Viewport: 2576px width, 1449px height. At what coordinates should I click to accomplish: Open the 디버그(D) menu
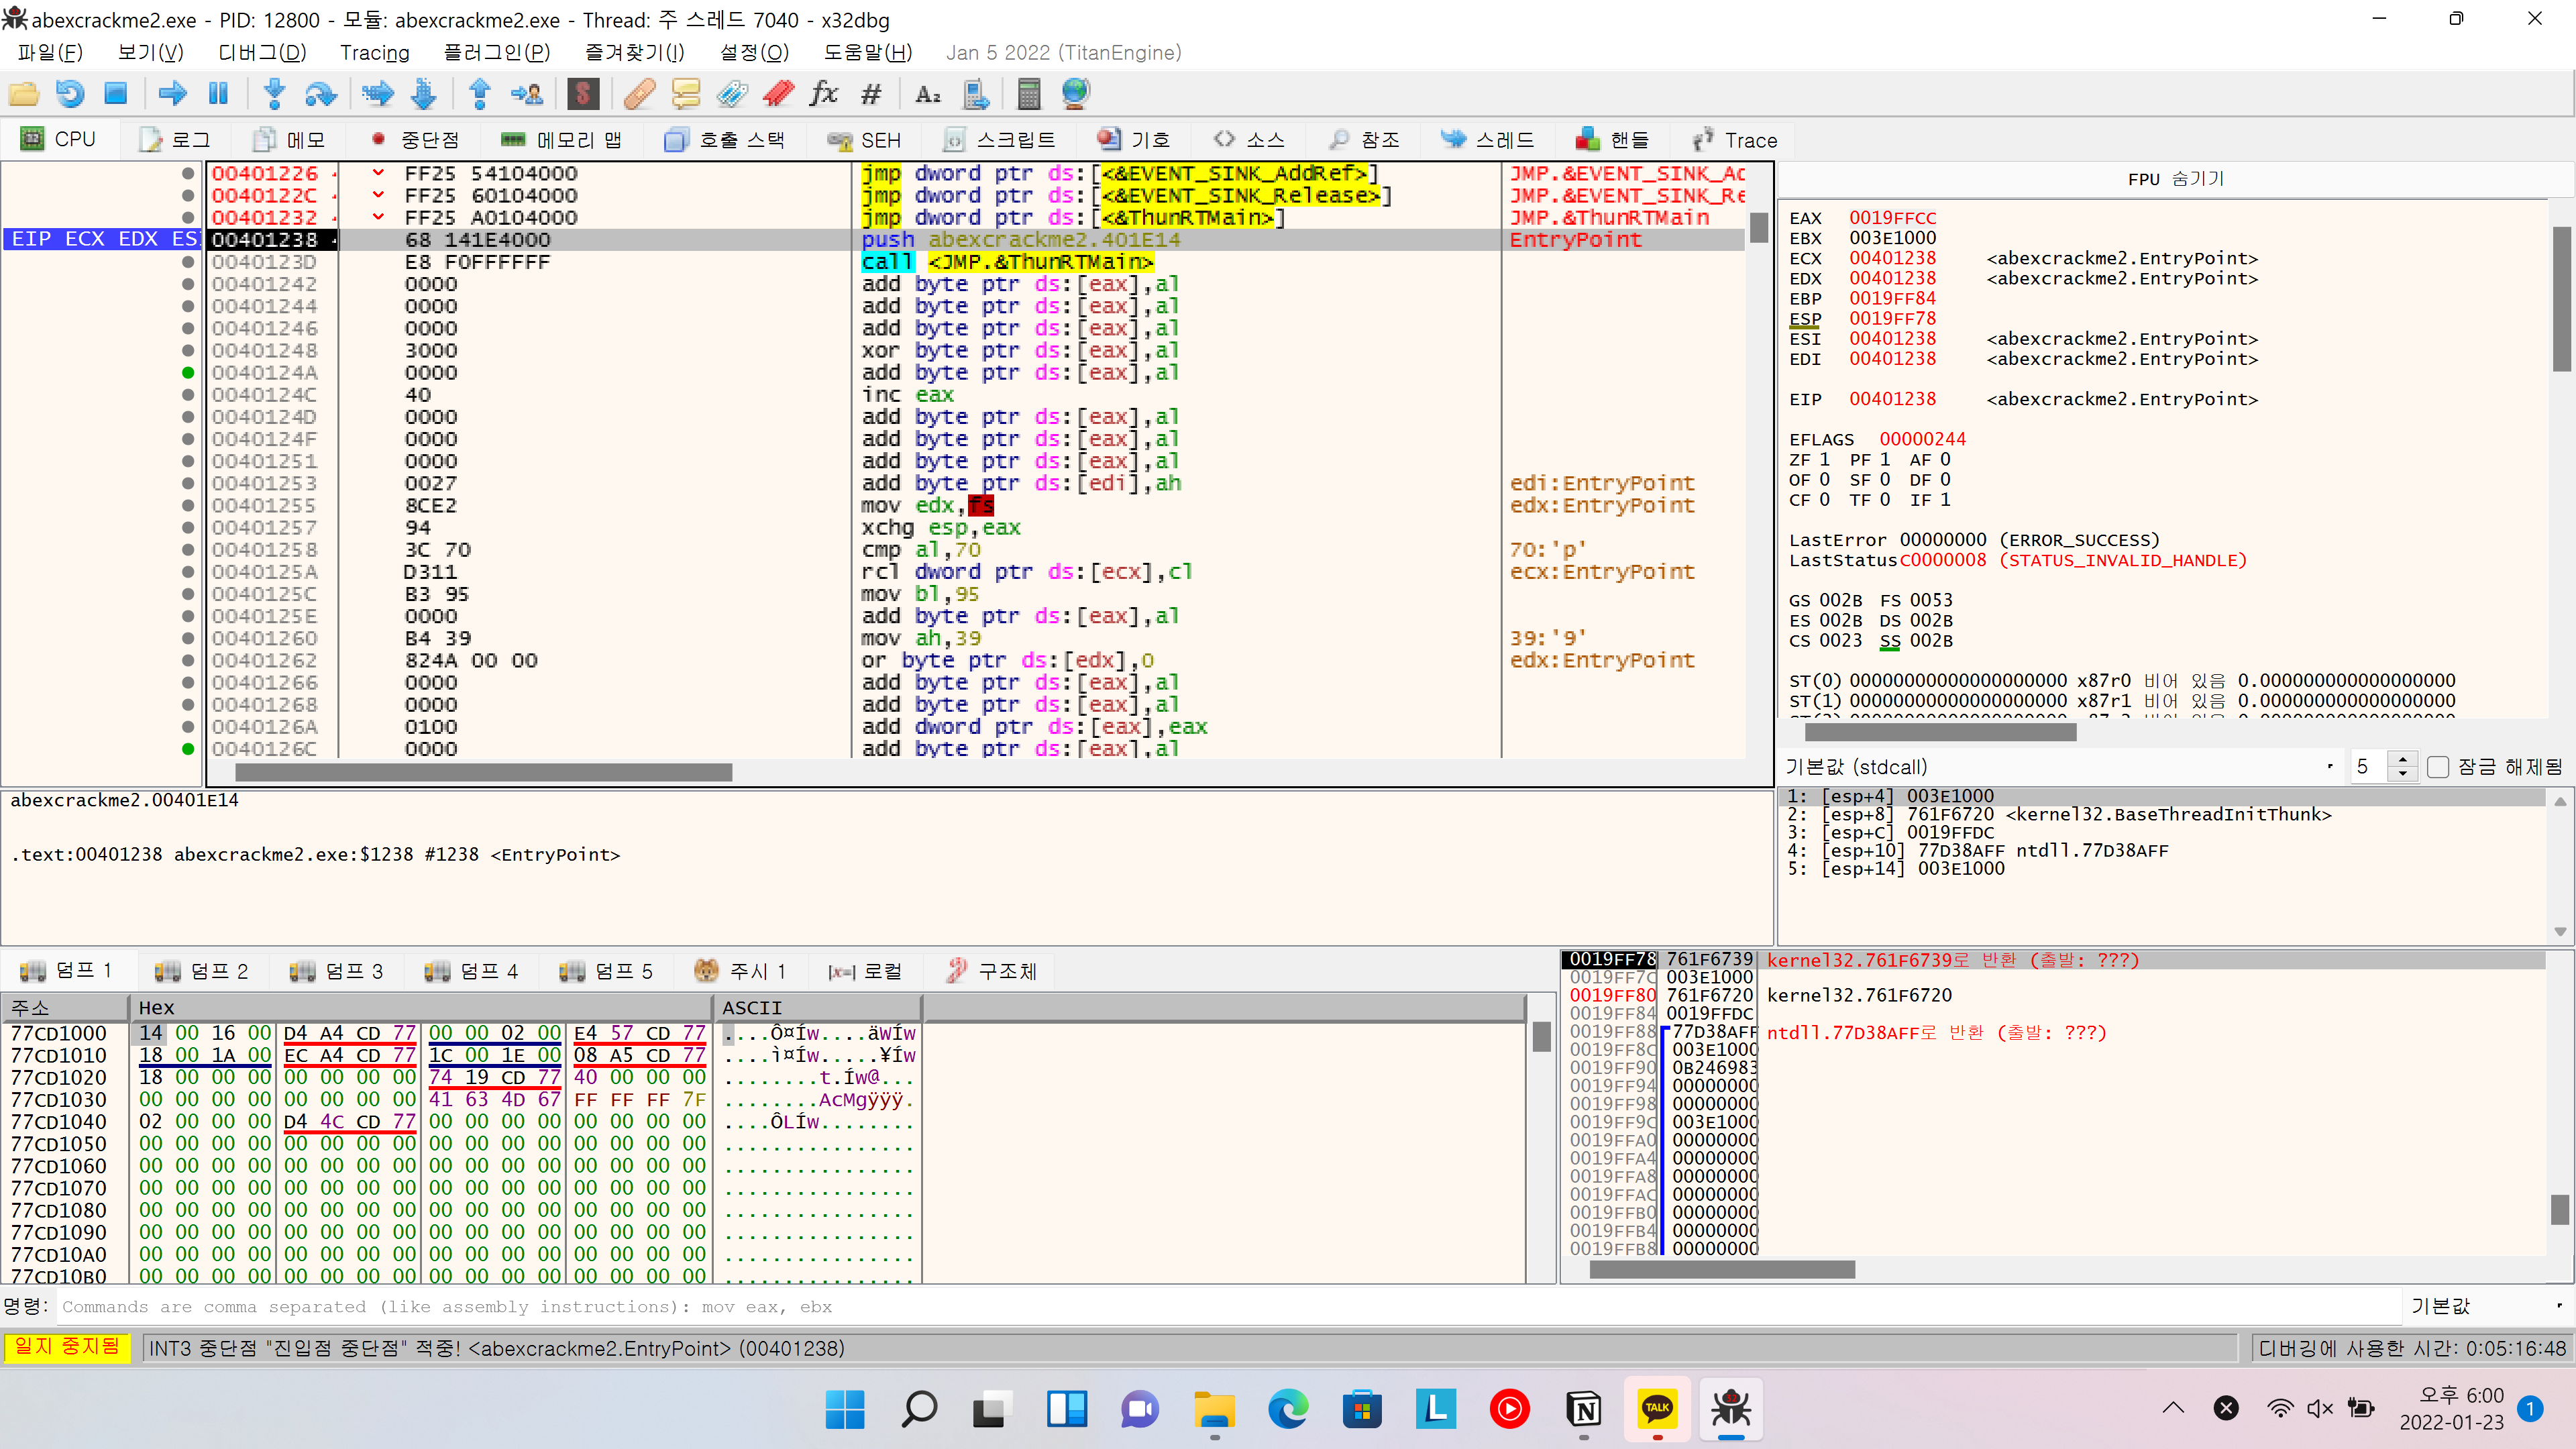tap(262, 52)
